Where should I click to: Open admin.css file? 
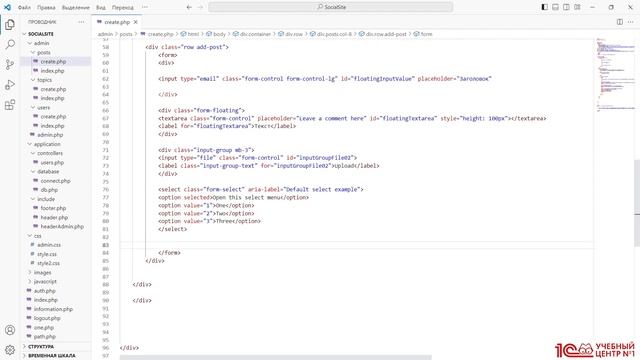[x=49, y=245]
